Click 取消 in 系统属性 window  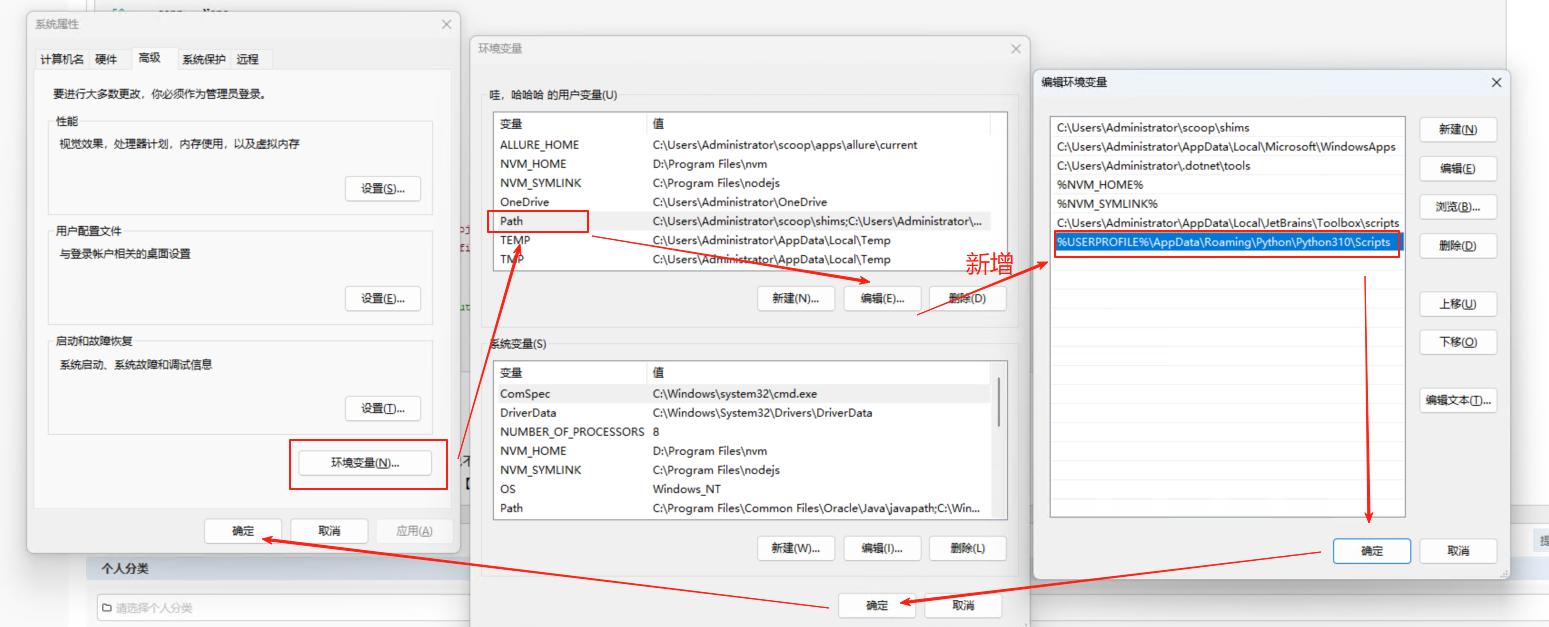[x=329, y=531]
